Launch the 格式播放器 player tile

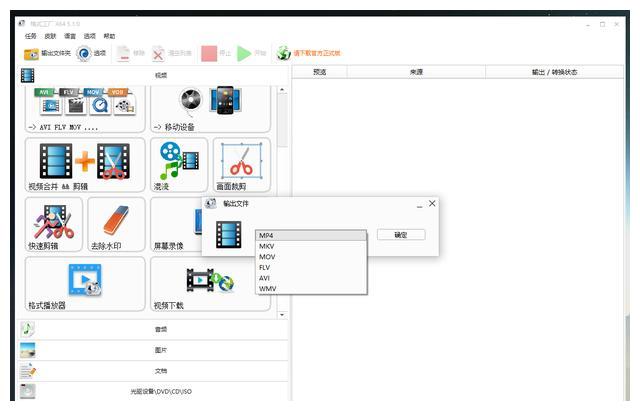(85, 284)
